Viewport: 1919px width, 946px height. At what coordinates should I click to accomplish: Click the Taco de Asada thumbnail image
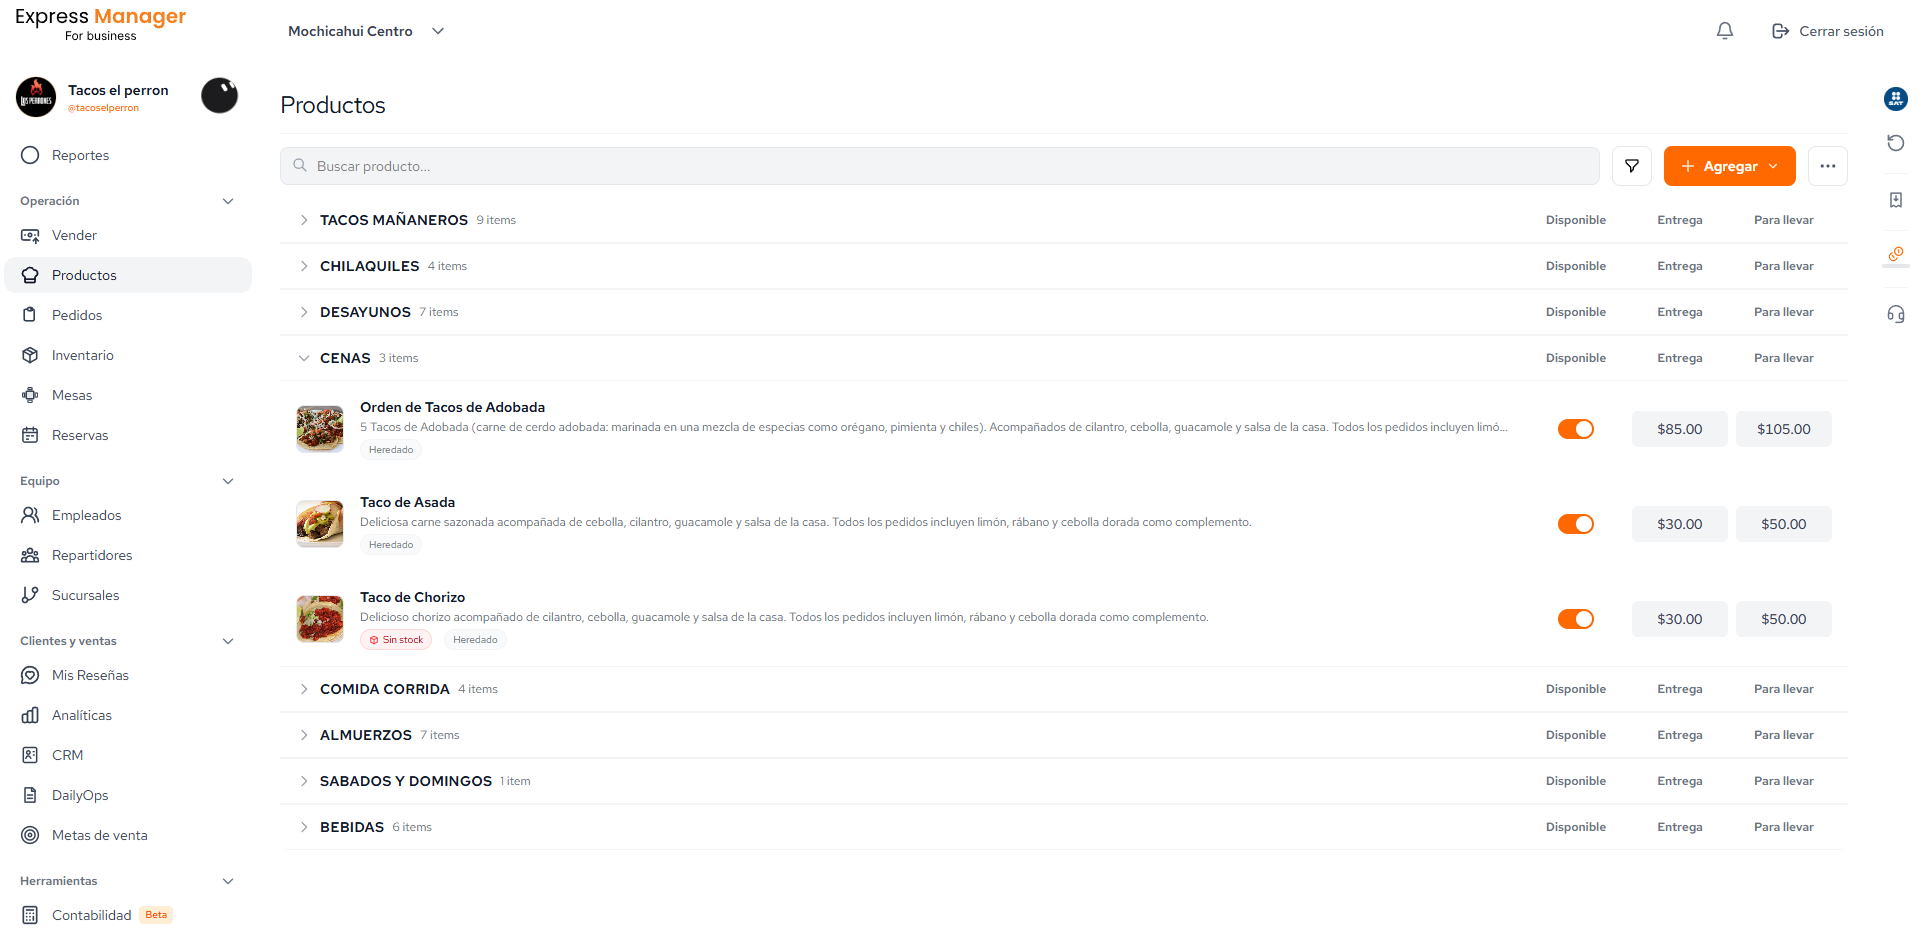[x=320, y=524]
